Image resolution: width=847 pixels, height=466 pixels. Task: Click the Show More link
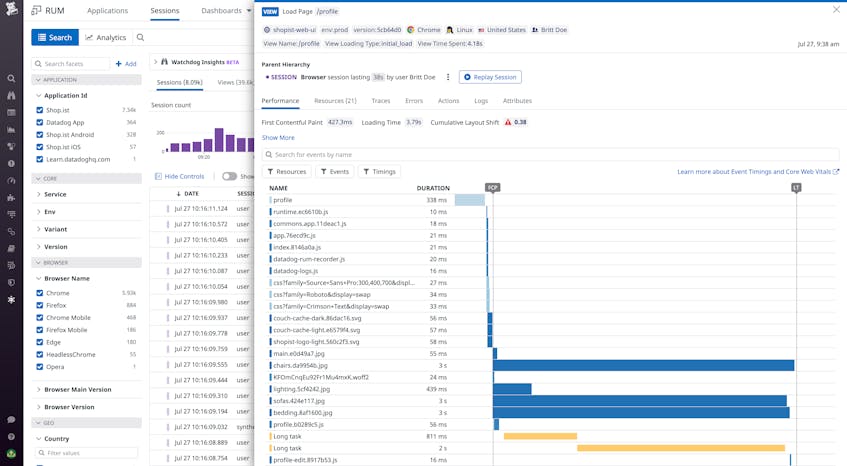(278, 138)
